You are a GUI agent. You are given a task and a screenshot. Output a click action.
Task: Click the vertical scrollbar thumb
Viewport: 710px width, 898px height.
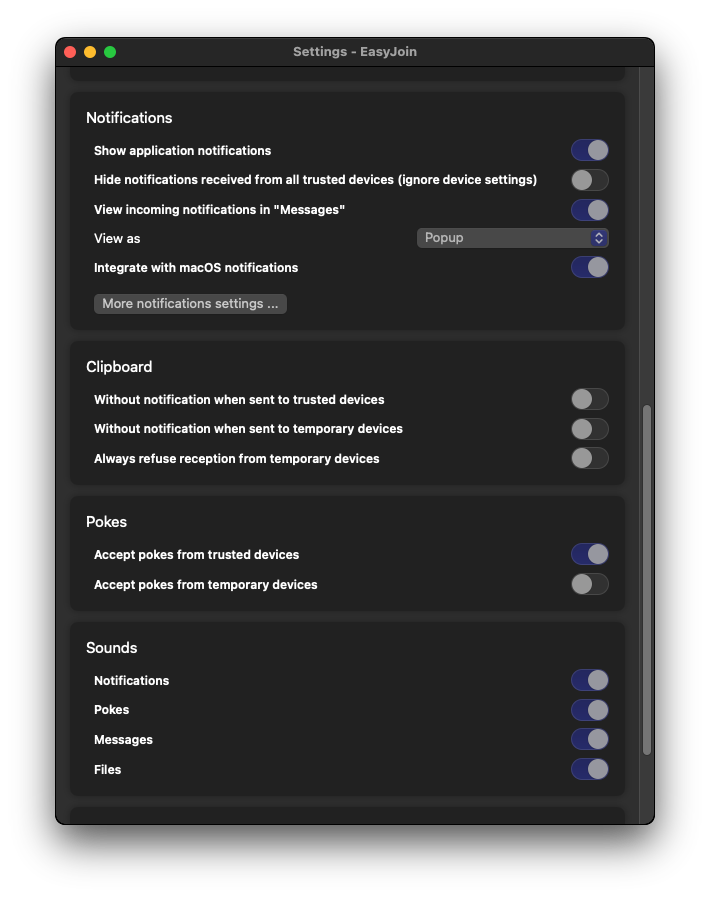coord(646,580)
